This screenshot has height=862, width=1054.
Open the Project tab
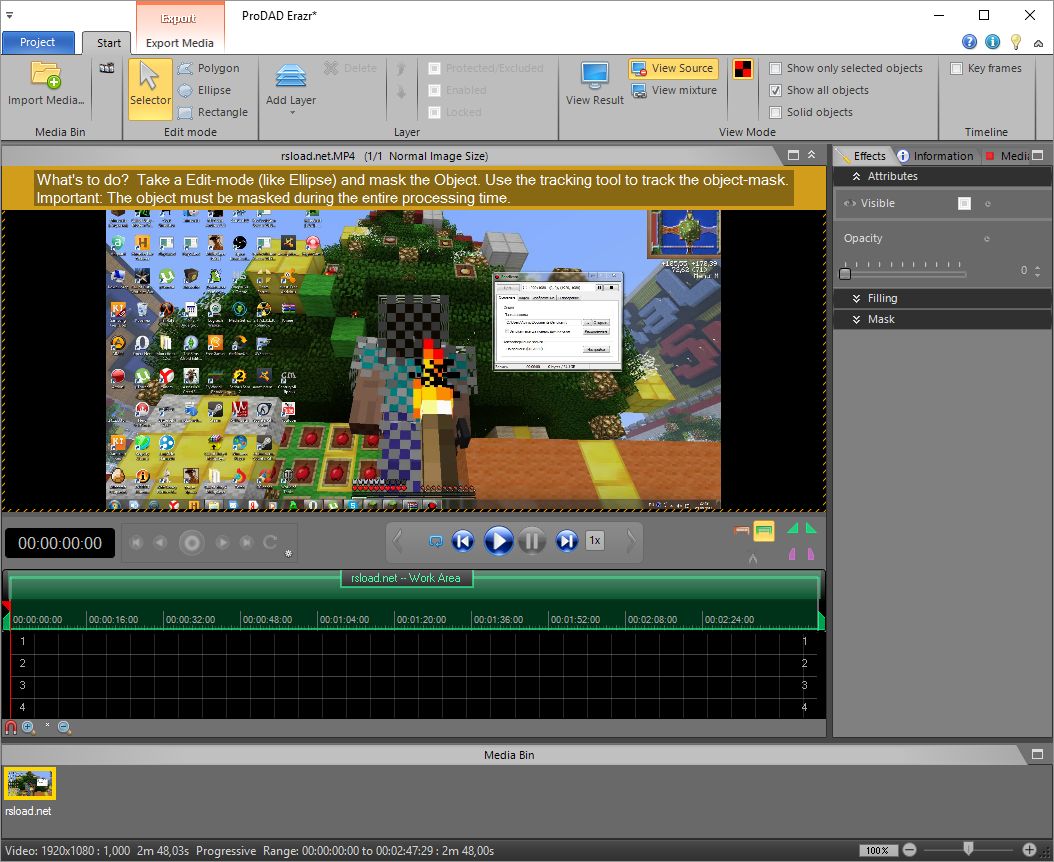pos(38,42)
